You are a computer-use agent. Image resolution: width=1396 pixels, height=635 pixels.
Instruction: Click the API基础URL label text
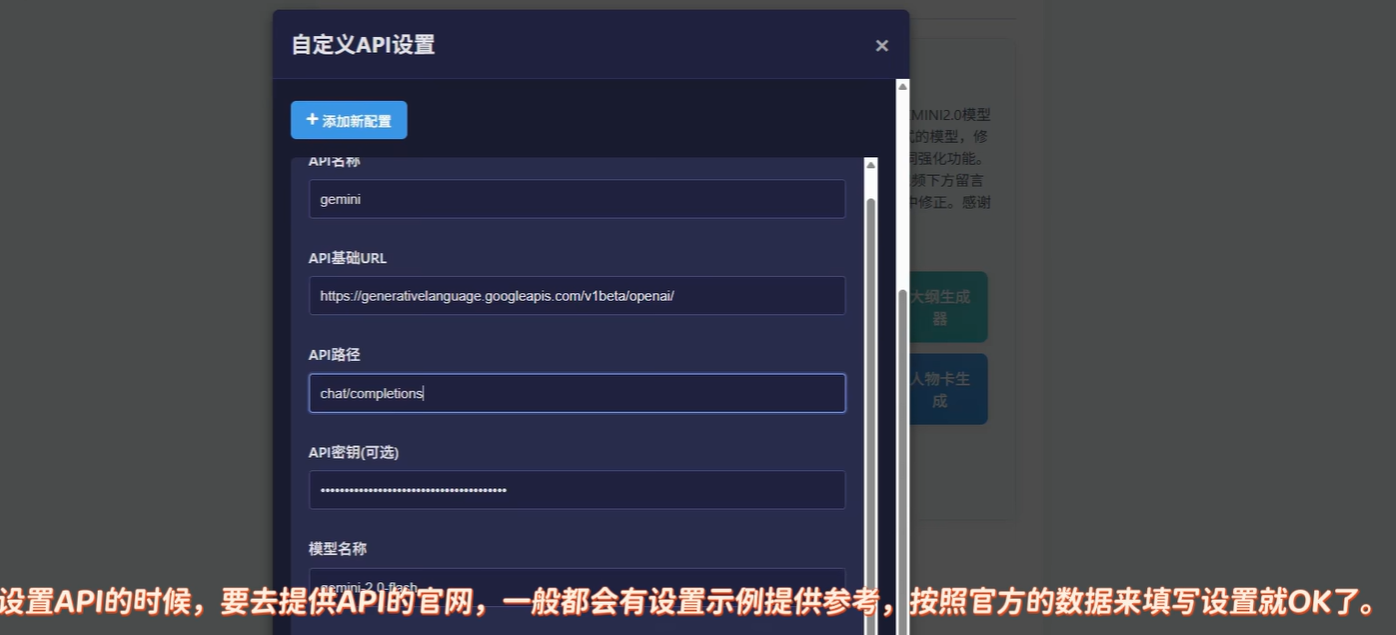tap(347, 258)
